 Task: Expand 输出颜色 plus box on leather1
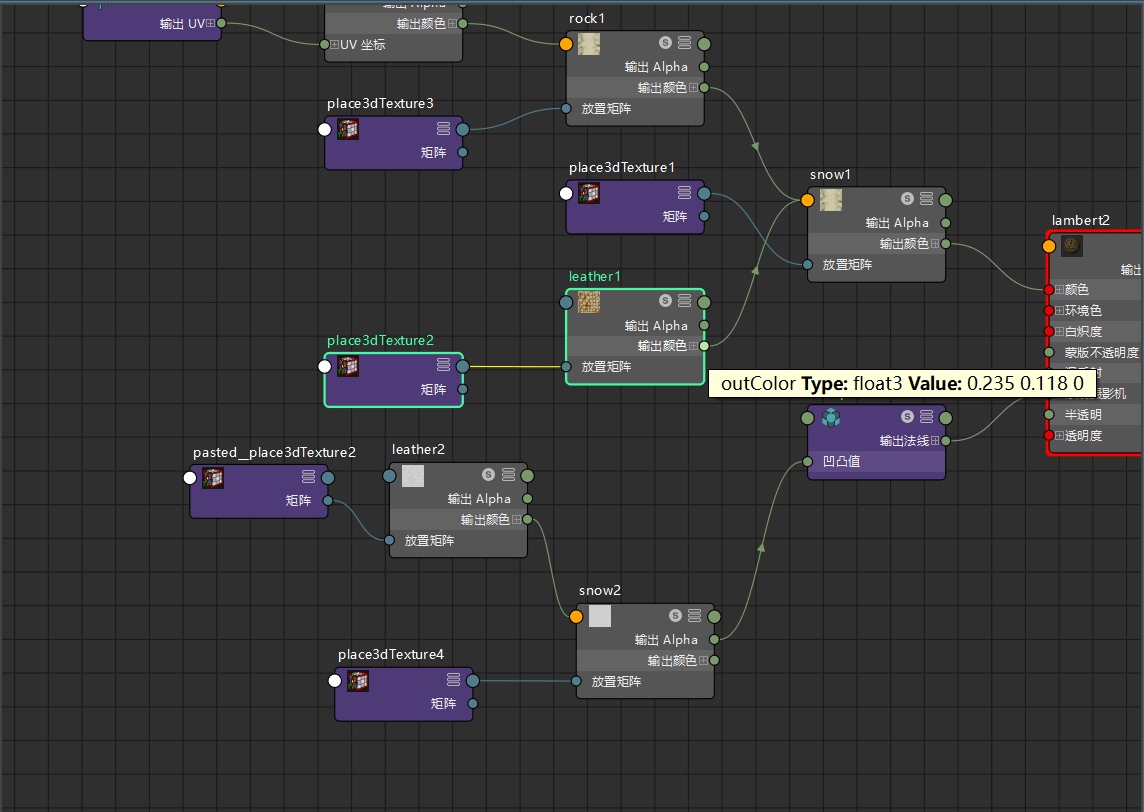tap(693, 346)
